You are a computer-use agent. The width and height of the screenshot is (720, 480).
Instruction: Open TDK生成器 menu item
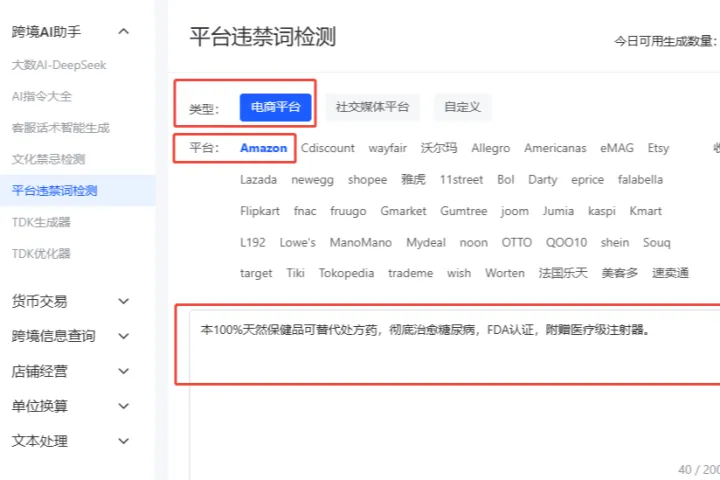(41, 222)
